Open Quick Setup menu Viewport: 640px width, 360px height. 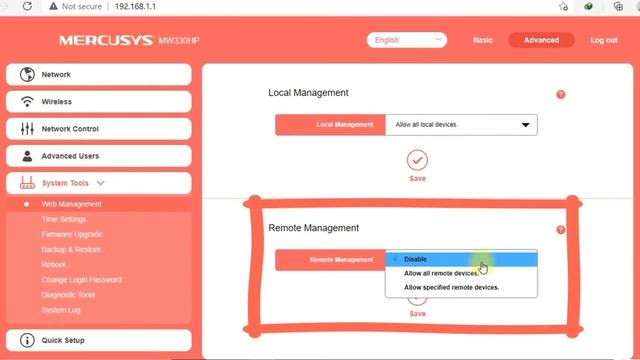point(99,340)
